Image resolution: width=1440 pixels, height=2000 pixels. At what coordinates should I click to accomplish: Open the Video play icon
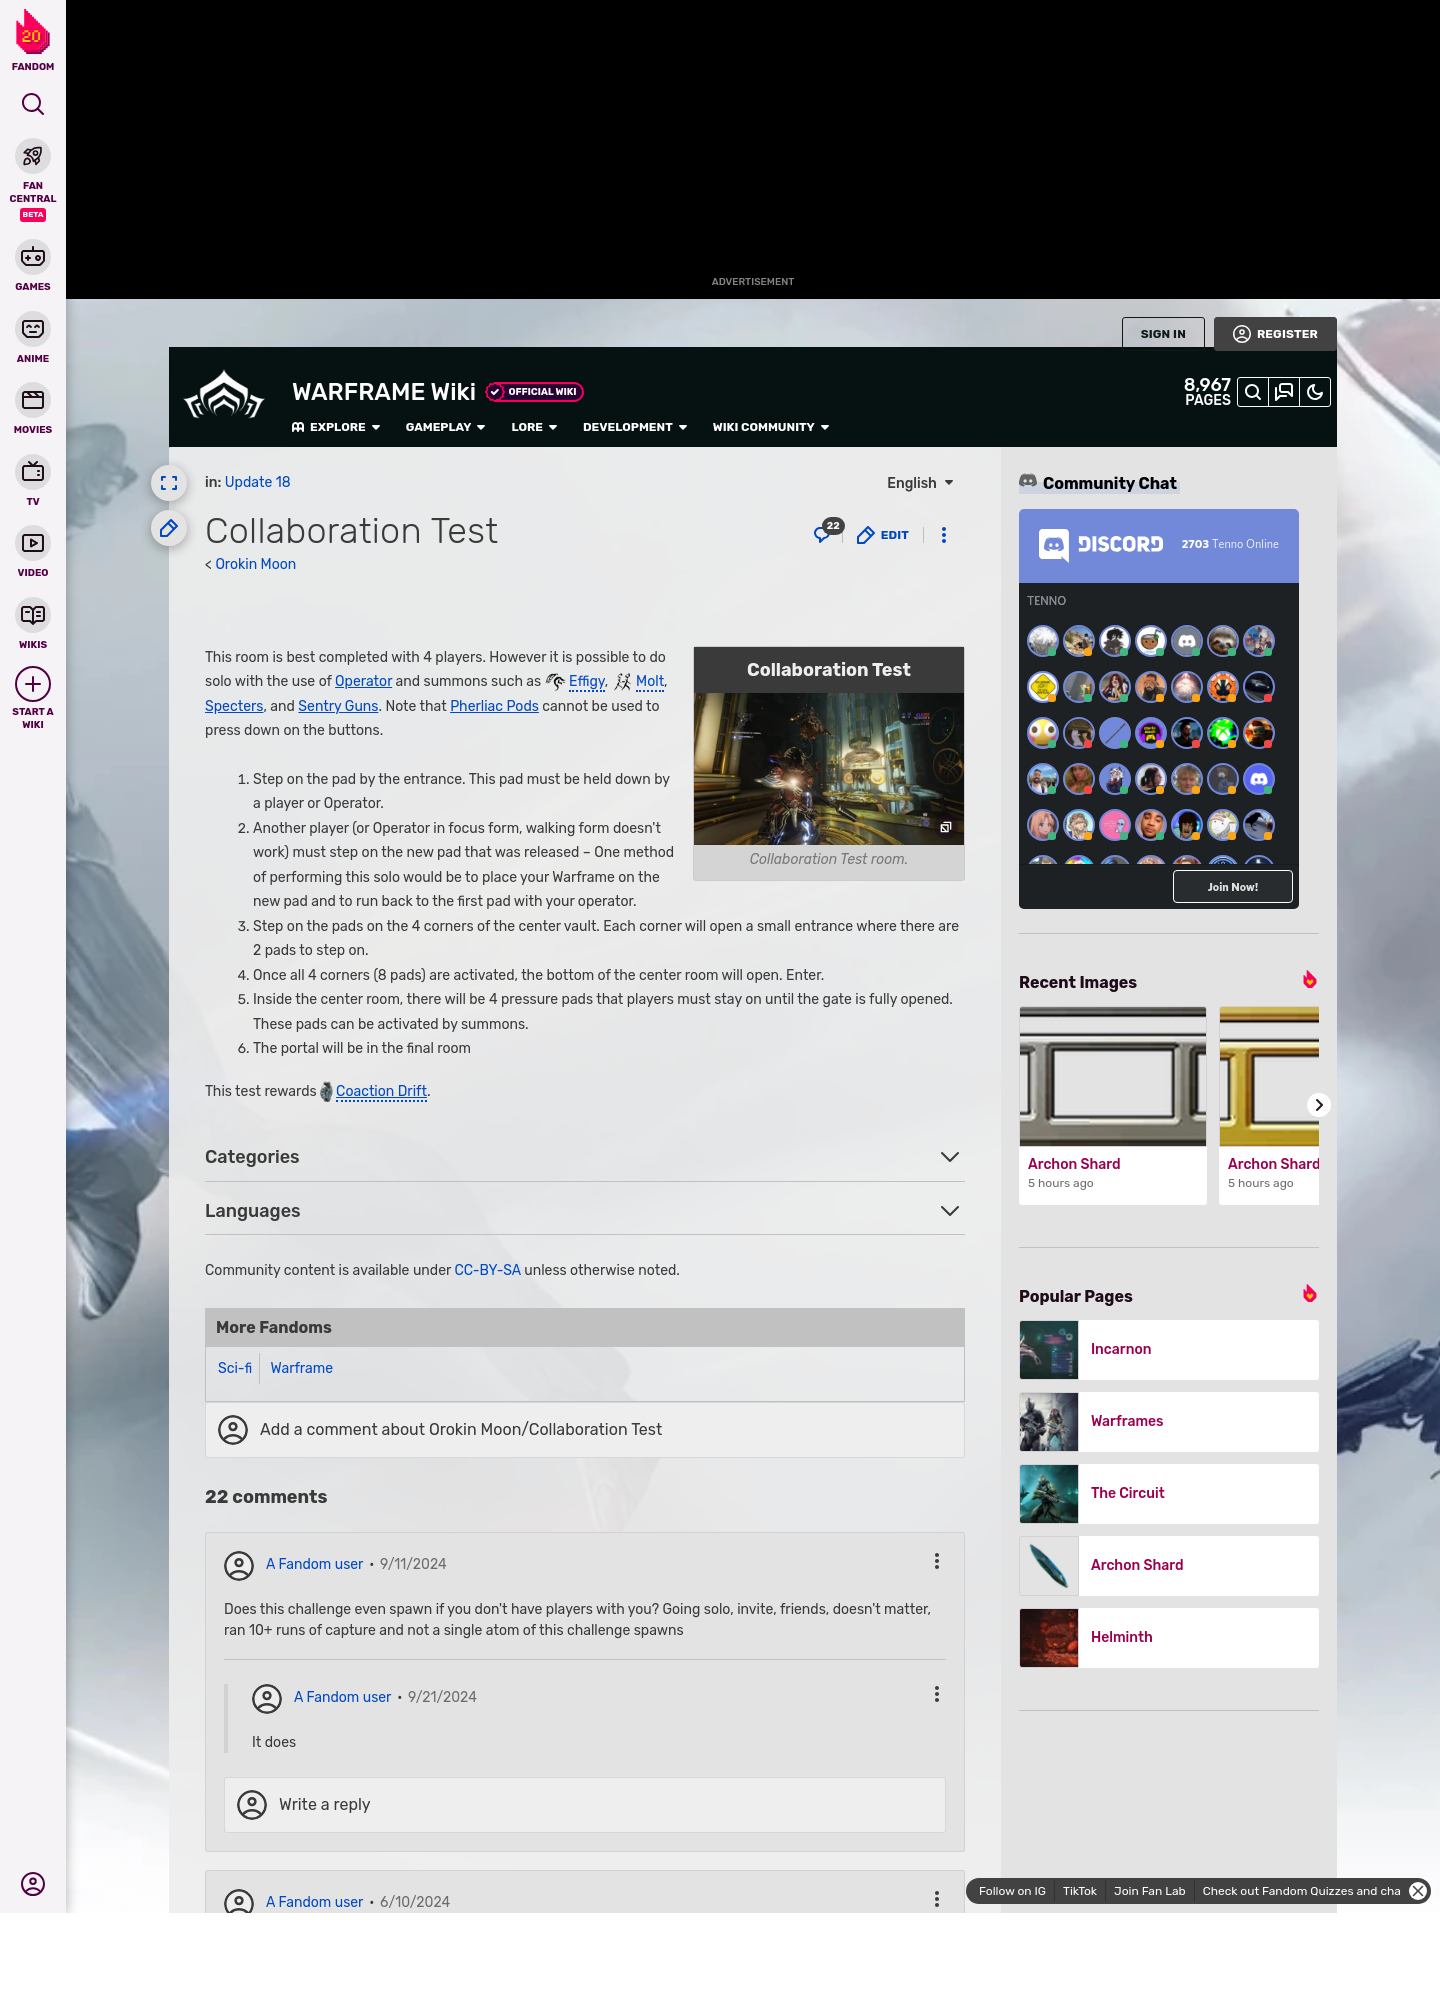coord(33,543)
